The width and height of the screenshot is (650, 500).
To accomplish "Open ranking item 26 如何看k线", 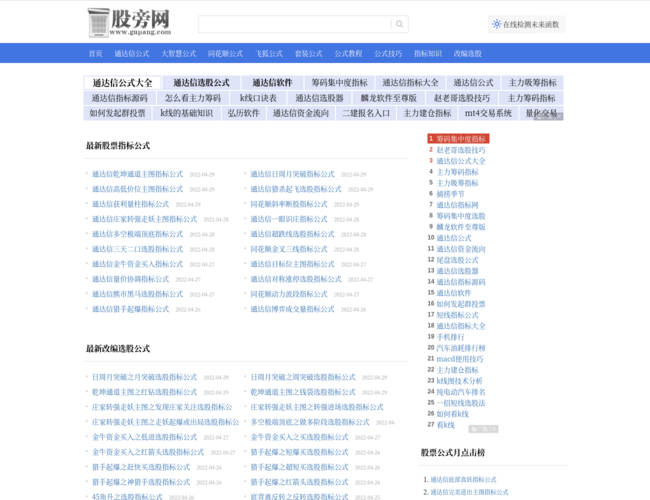I will coord(452,414).
